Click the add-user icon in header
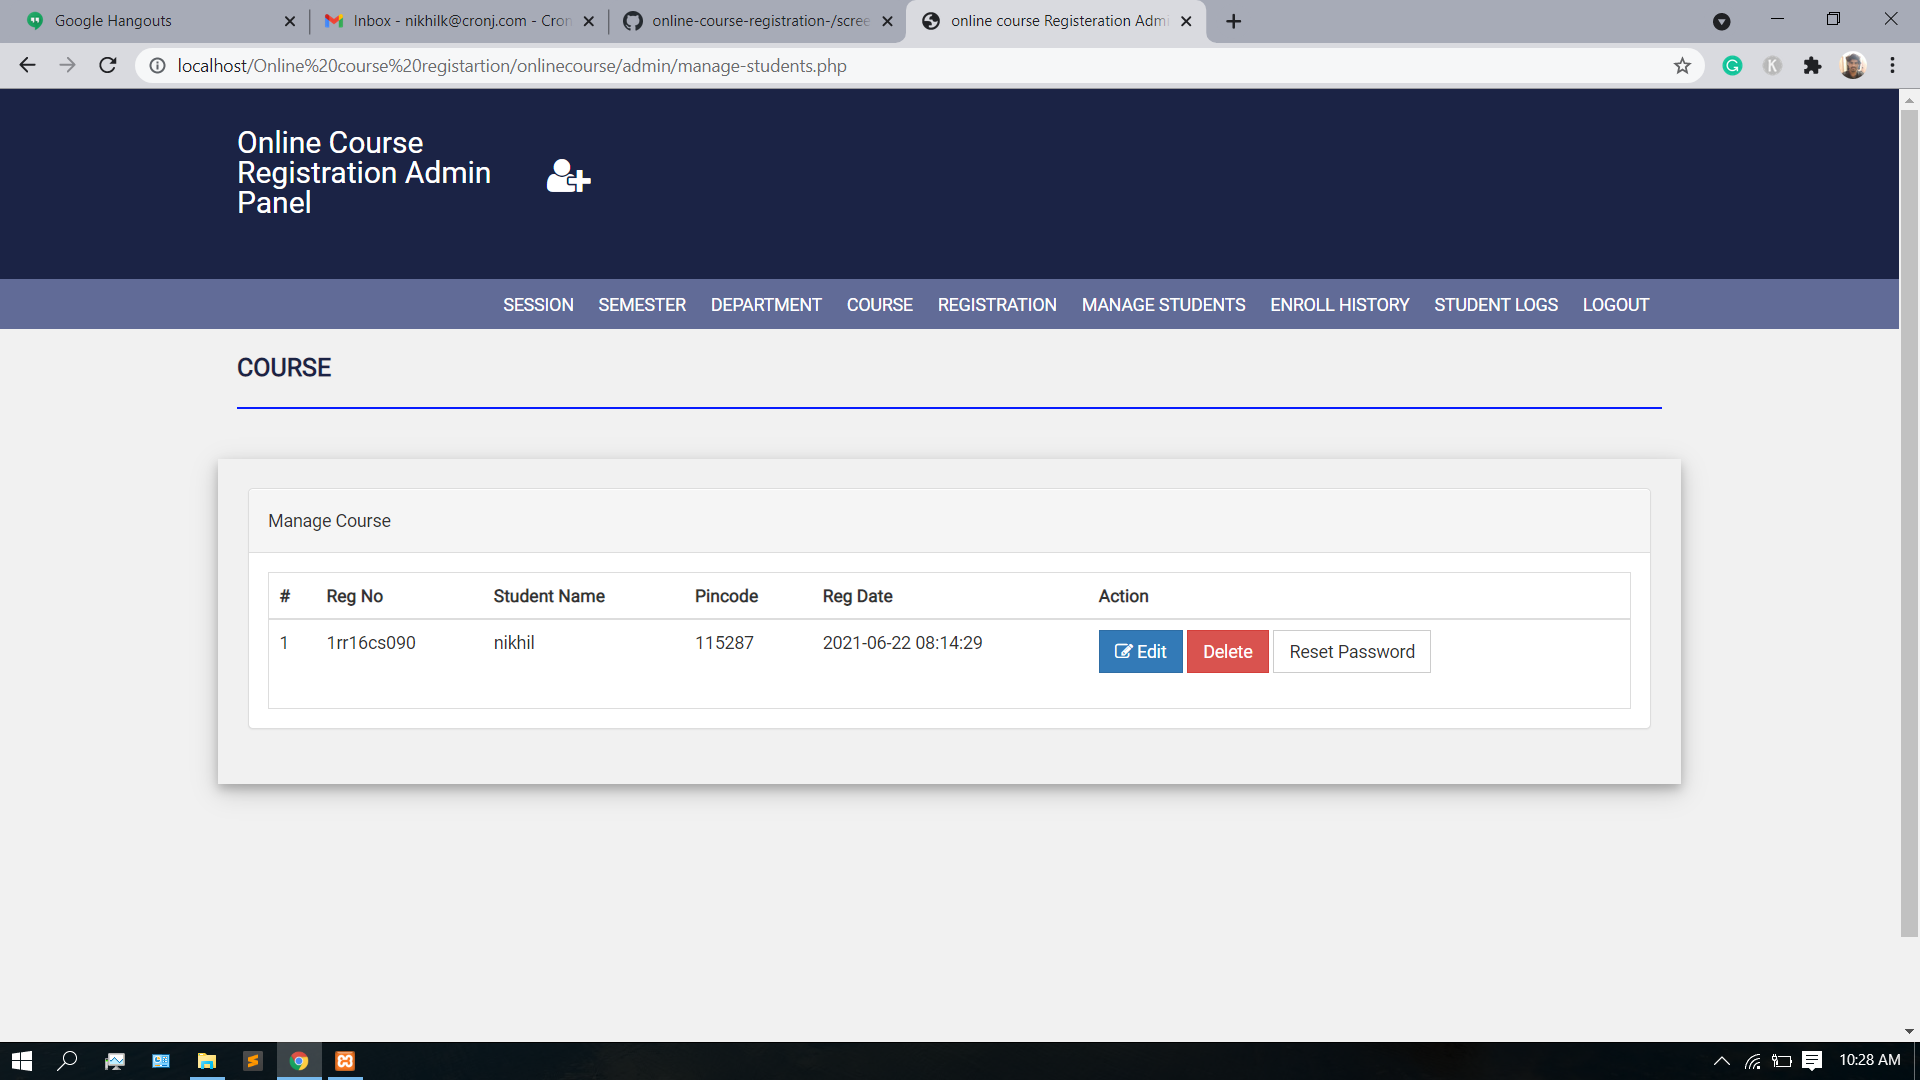Viewport: 1920px width, 1080px height. [568, 176]
